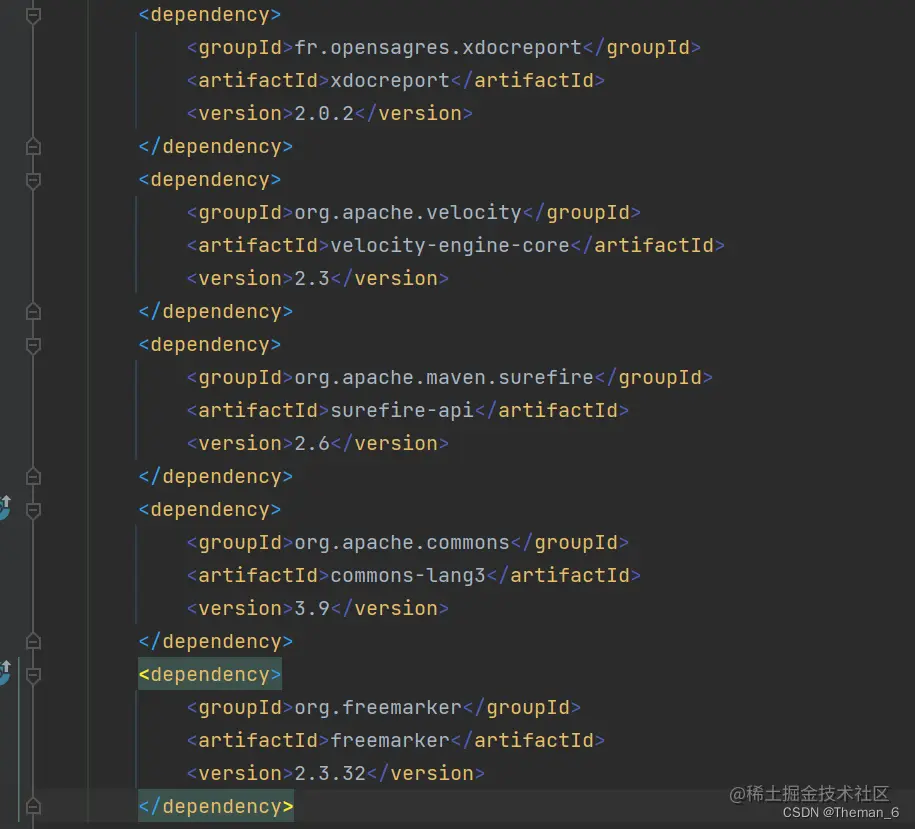Click opening dependency tag above org.apache.velocity groupId
915x829 pixels.
coord(209,179)
